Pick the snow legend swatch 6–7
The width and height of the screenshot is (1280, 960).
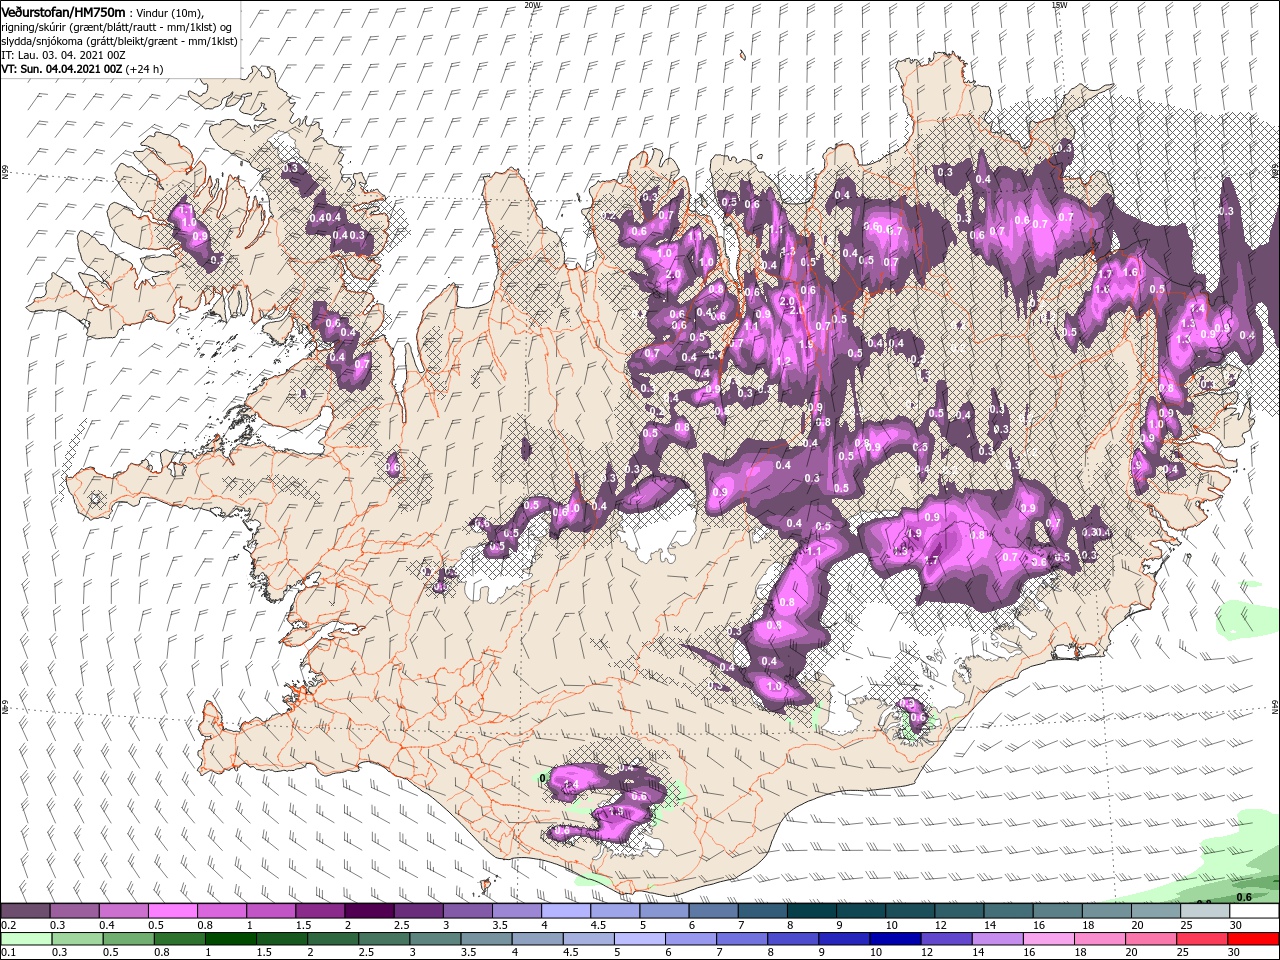[x=713, y=911]
